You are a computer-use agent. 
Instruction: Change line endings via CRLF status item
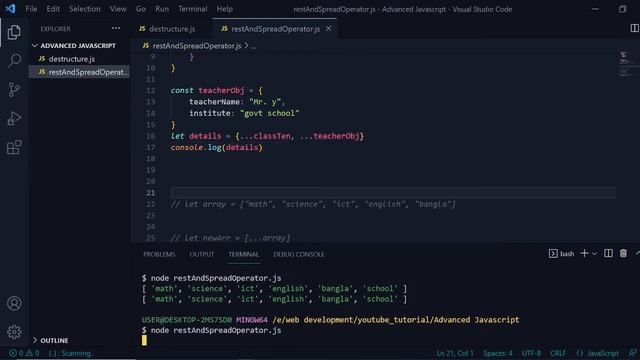[x=558, y=353]
